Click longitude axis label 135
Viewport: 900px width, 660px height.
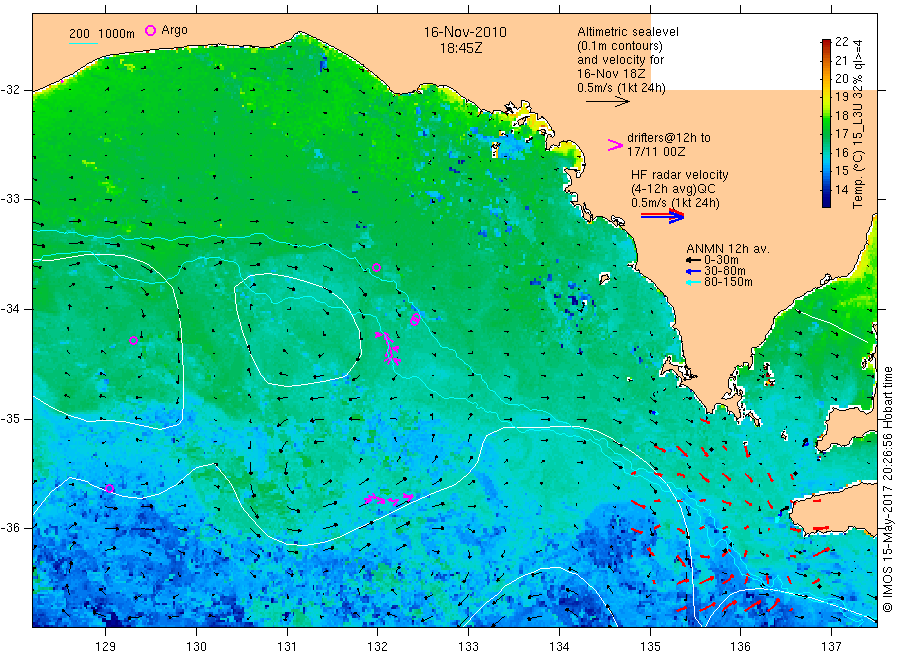(650, 647)
